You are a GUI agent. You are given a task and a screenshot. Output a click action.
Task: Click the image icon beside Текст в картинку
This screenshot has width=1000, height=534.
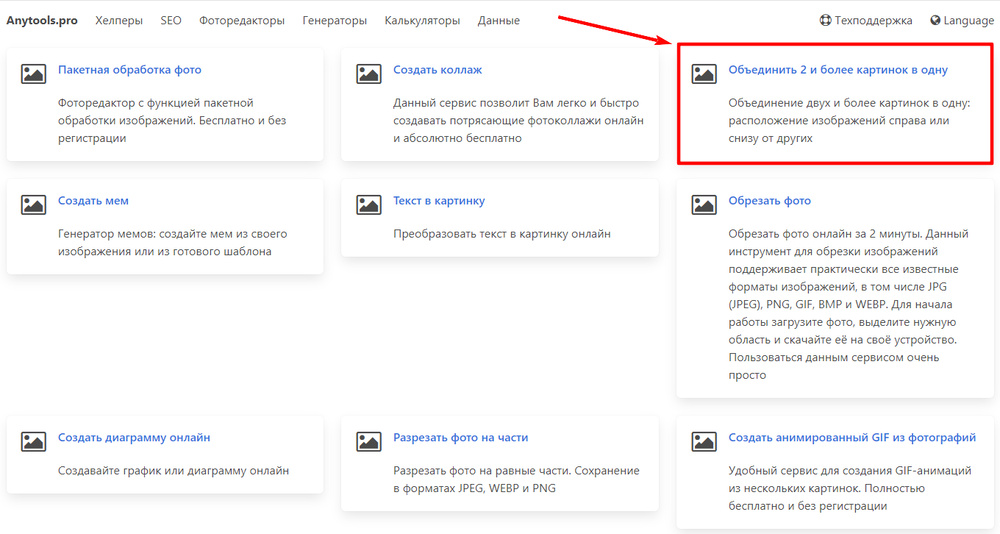pyautogui.click(x=369, y=203)
